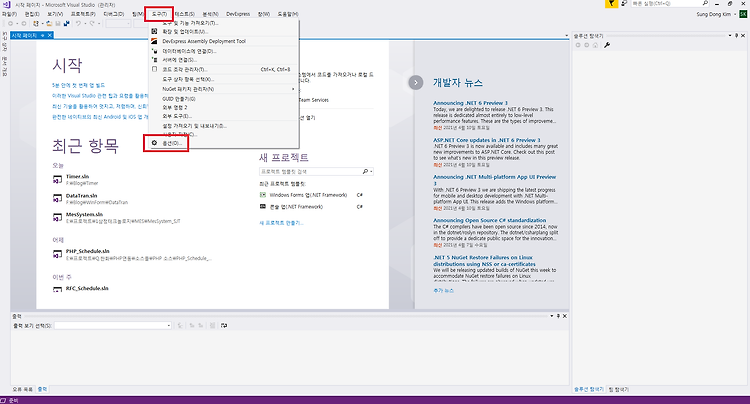Open the 프로젝트(P) menu
Viewport: 750px width, 404px height.
(83, 14)
